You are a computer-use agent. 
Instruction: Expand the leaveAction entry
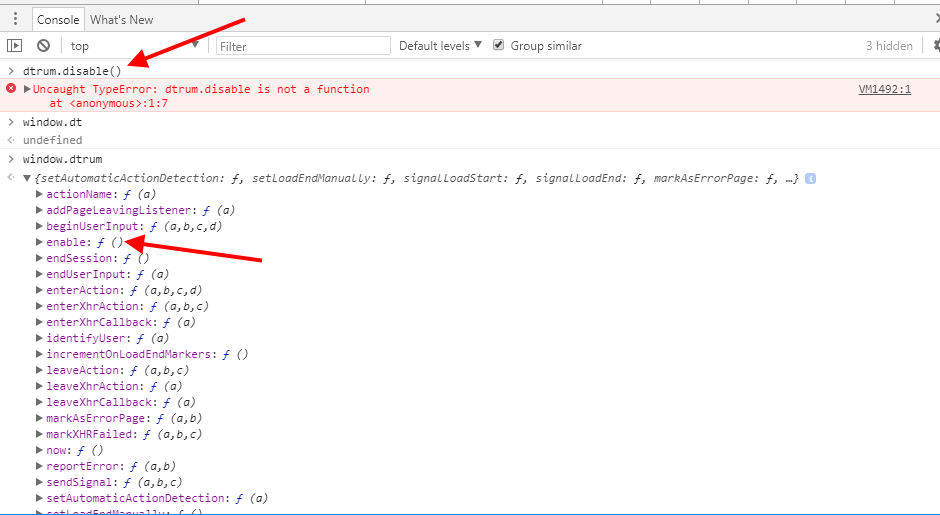pyautogui.click(x=40, y=370)
